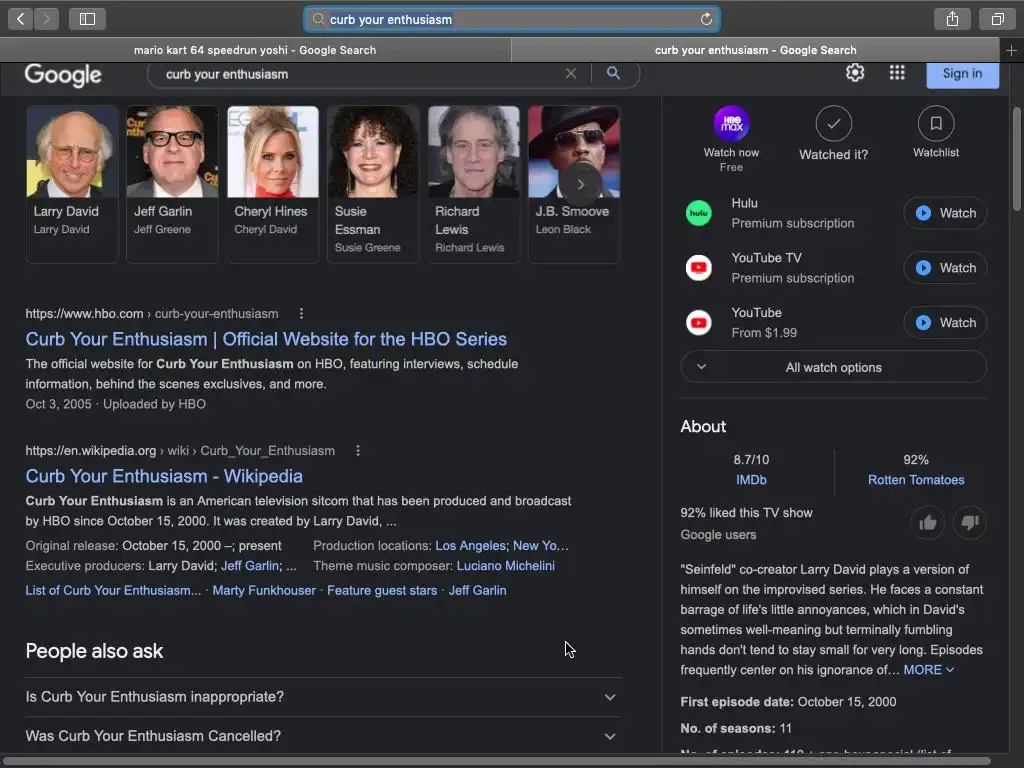Show the Safari sidebar
This screenshot has width=1024, height=768.
87,19
